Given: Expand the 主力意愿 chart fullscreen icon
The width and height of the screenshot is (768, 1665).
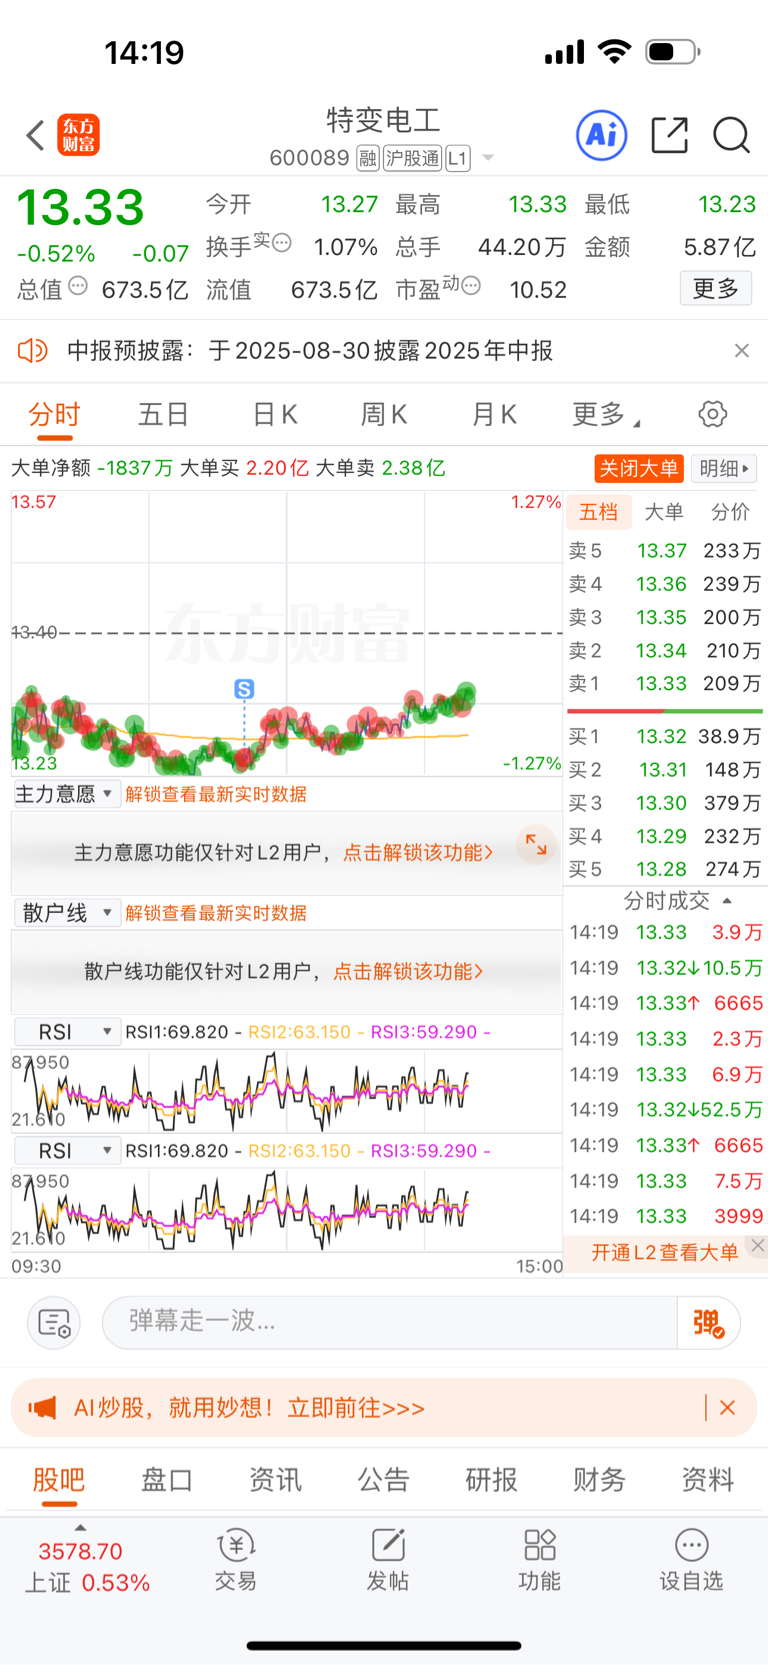Looking at the screenshot, I should (536, 845).
